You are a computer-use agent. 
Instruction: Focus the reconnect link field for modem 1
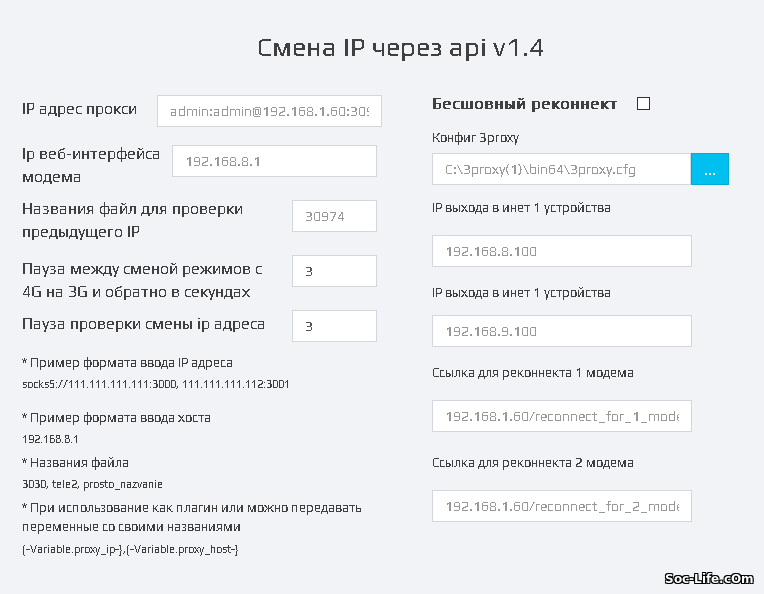[561, 415]
